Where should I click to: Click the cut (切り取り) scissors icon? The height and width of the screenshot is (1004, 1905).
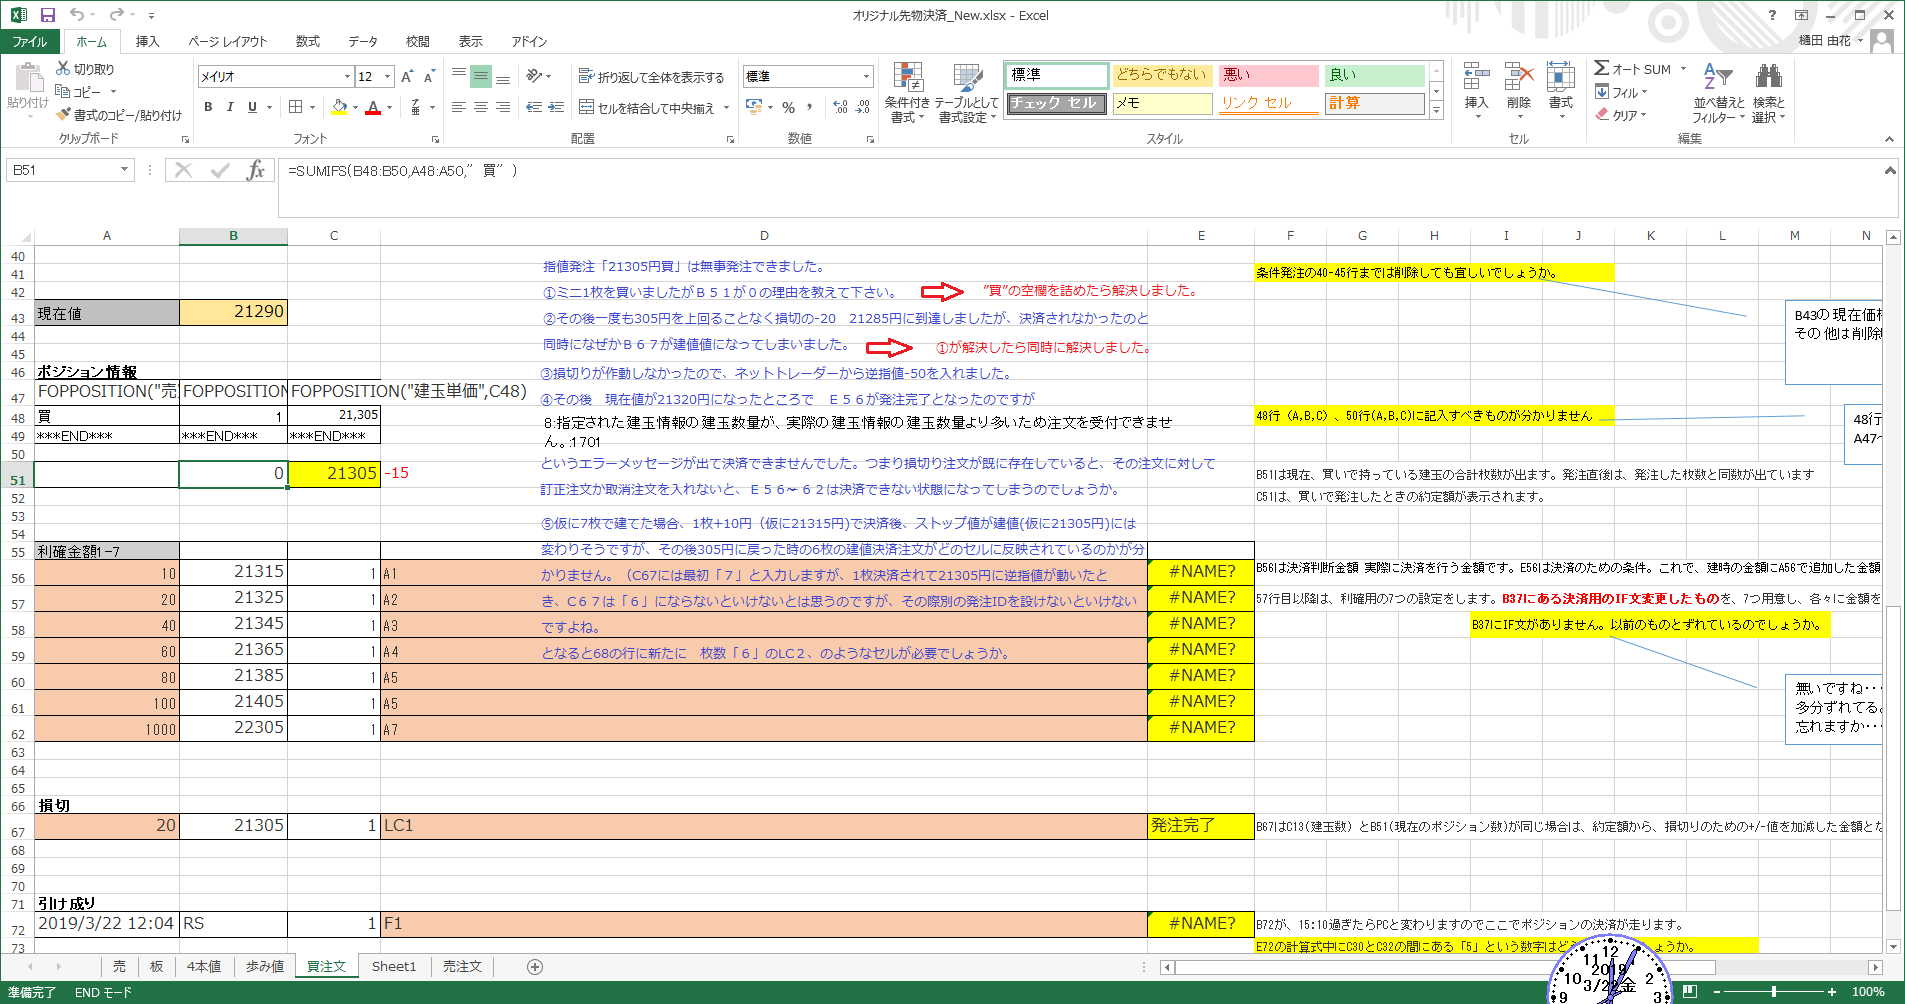coord(63,69)
